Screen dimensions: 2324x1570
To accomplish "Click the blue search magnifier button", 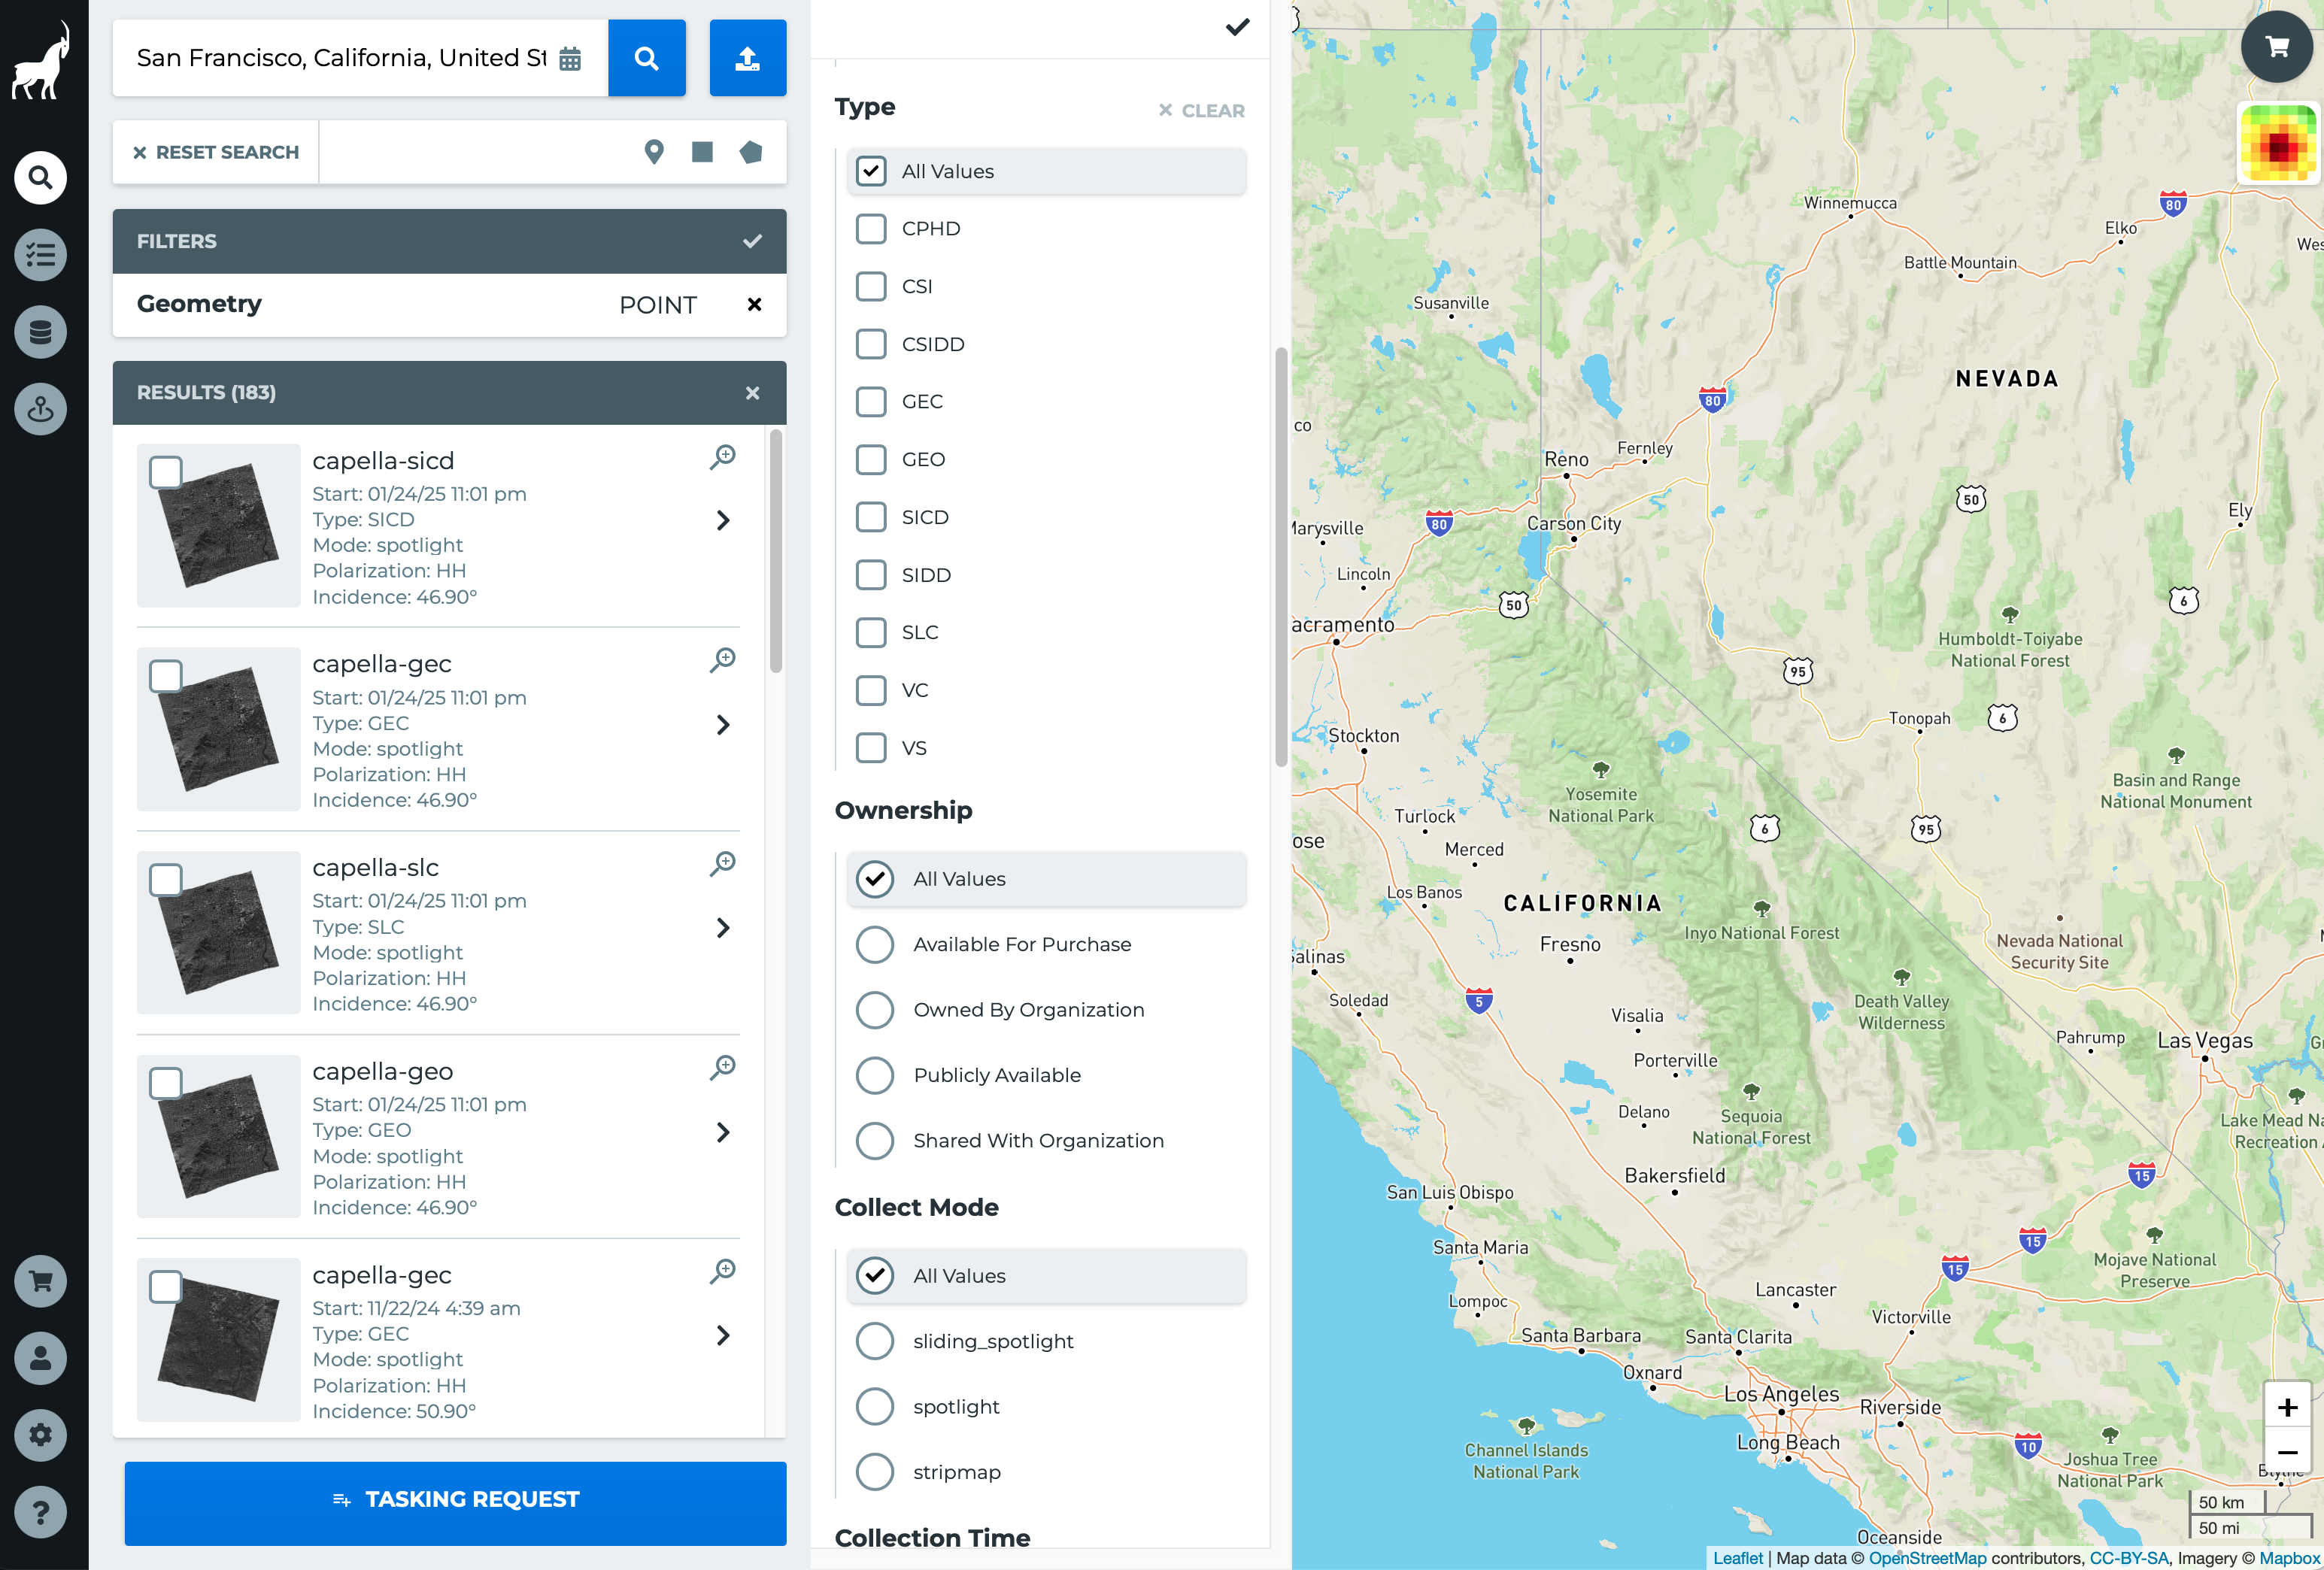I will (x=646, y=58).
